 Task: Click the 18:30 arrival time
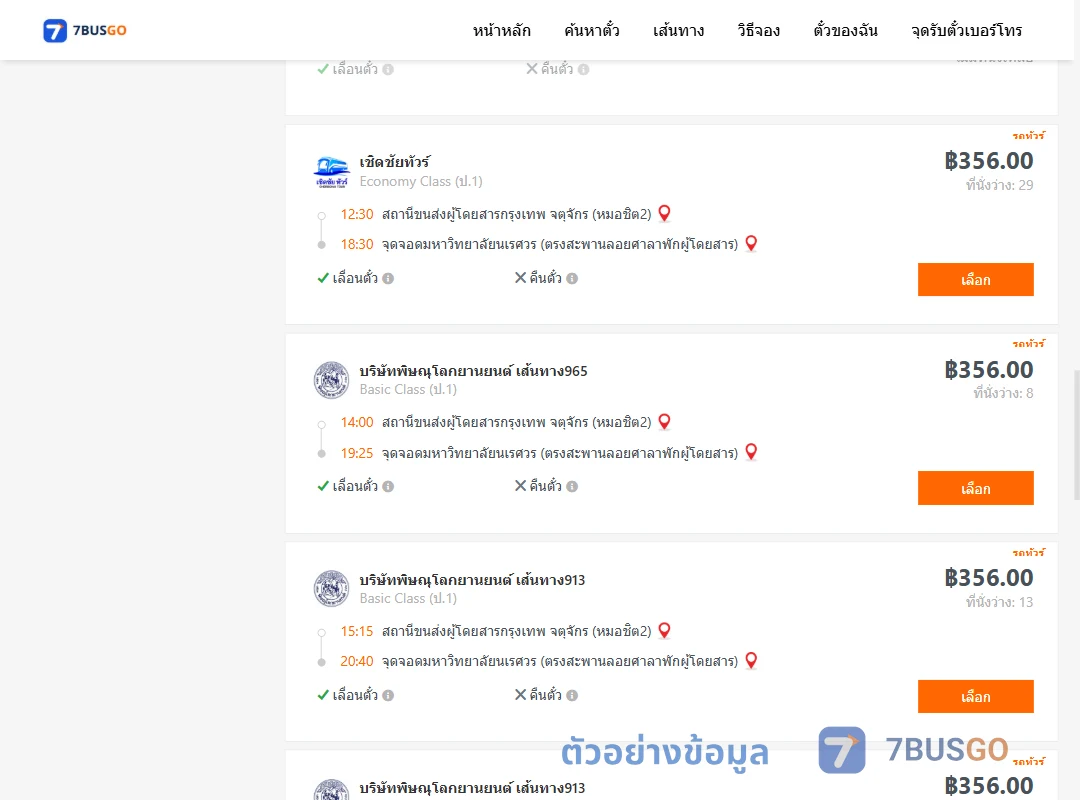click(x=357, y=244)
